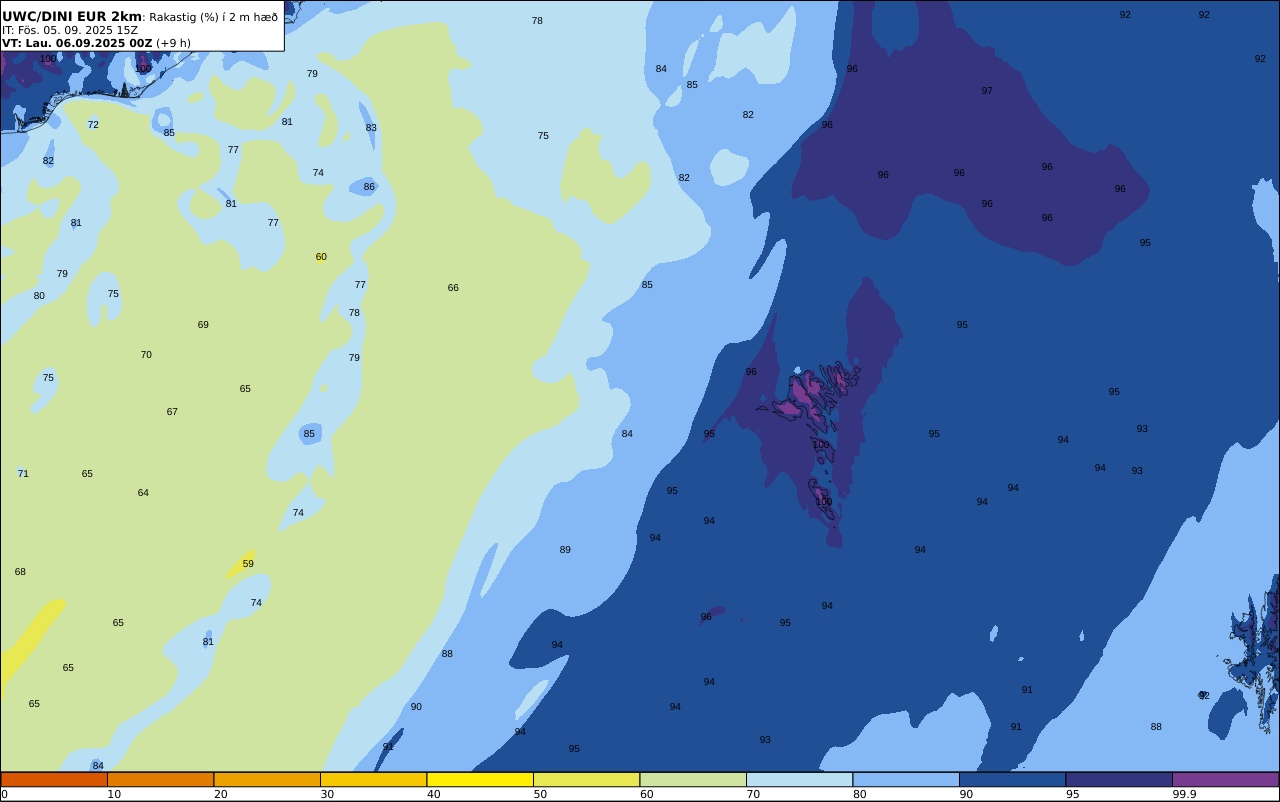The width and height of the screenshot is (1280, 802).
Task: Click the humidity value '97' on the map
Action: [x=987, y=91]
